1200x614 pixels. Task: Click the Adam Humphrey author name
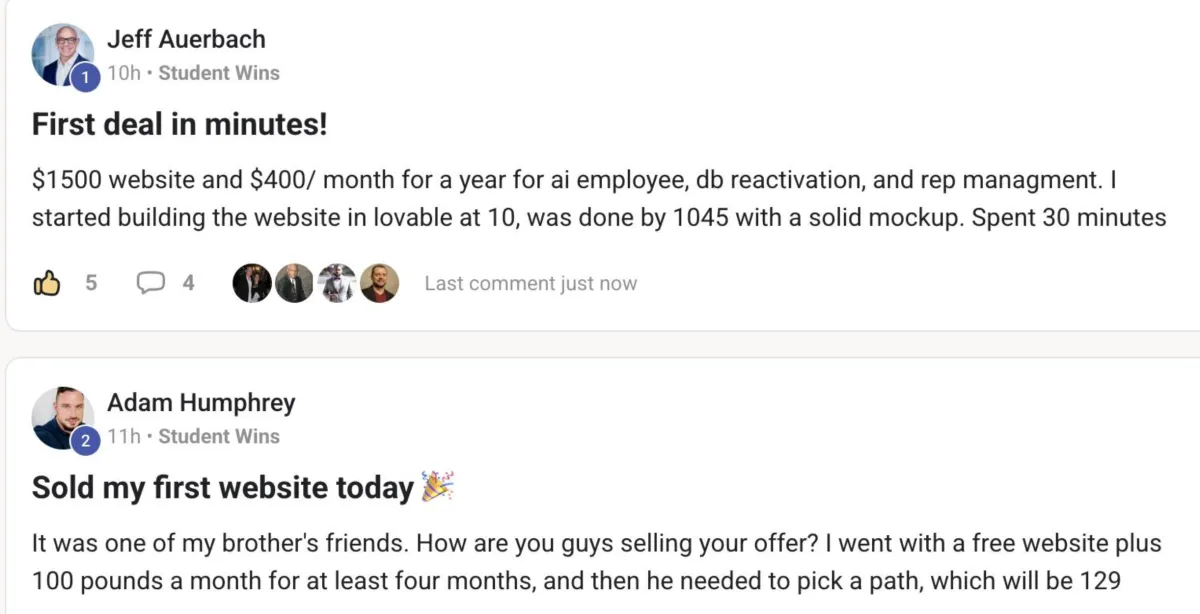click(x=201, y=403)
